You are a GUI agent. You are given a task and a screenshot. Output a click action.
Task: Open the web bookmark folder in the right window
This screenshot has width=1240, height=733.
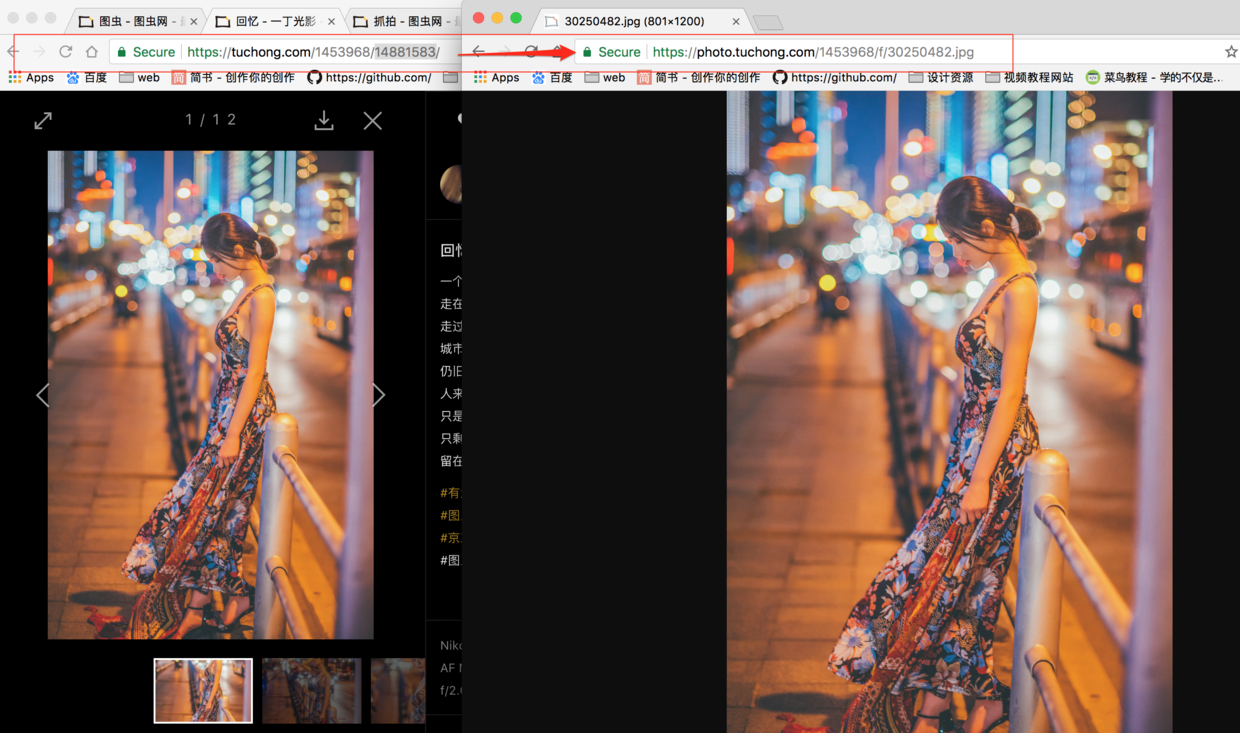click(605, 77)
